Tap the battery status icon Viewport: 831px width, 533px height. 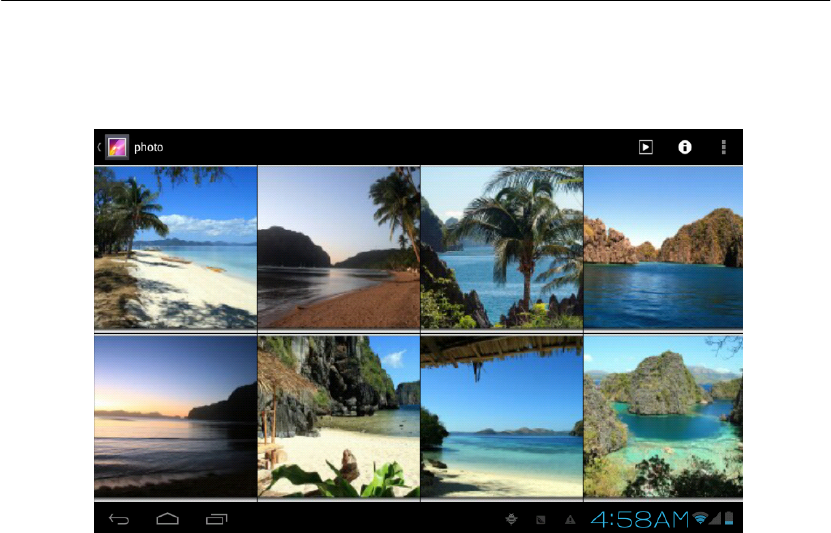click(x=729, y=518)
